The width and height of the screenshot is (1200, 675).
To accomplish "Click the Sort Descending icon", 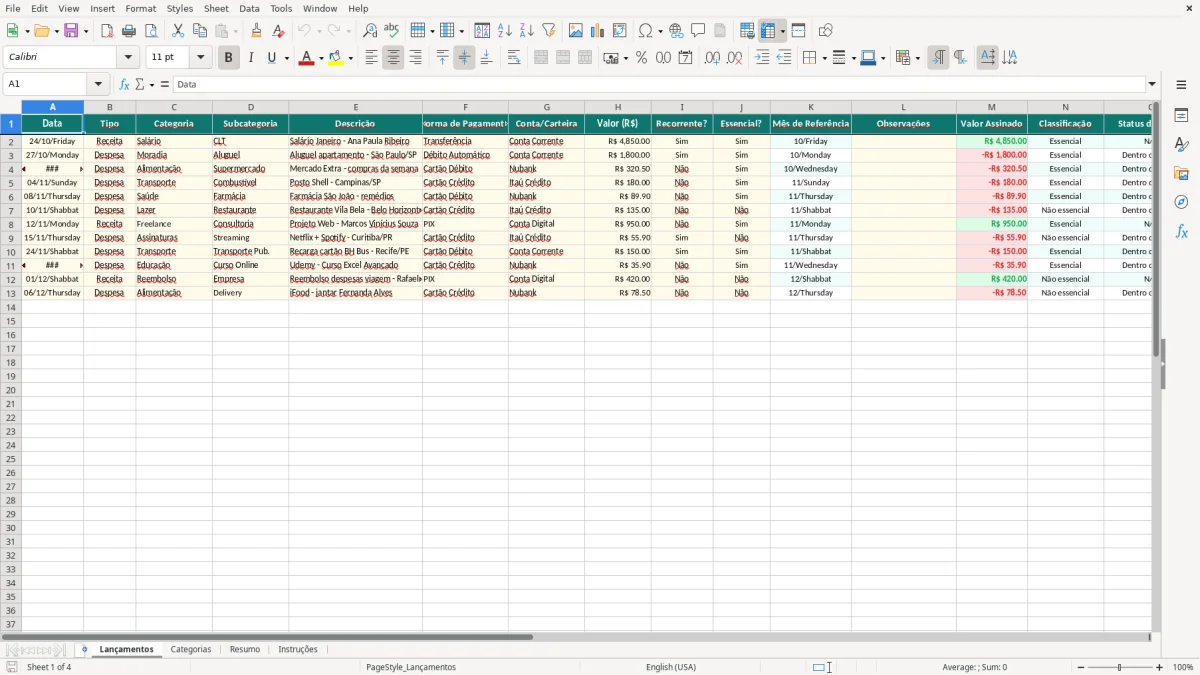I will 527,31.
